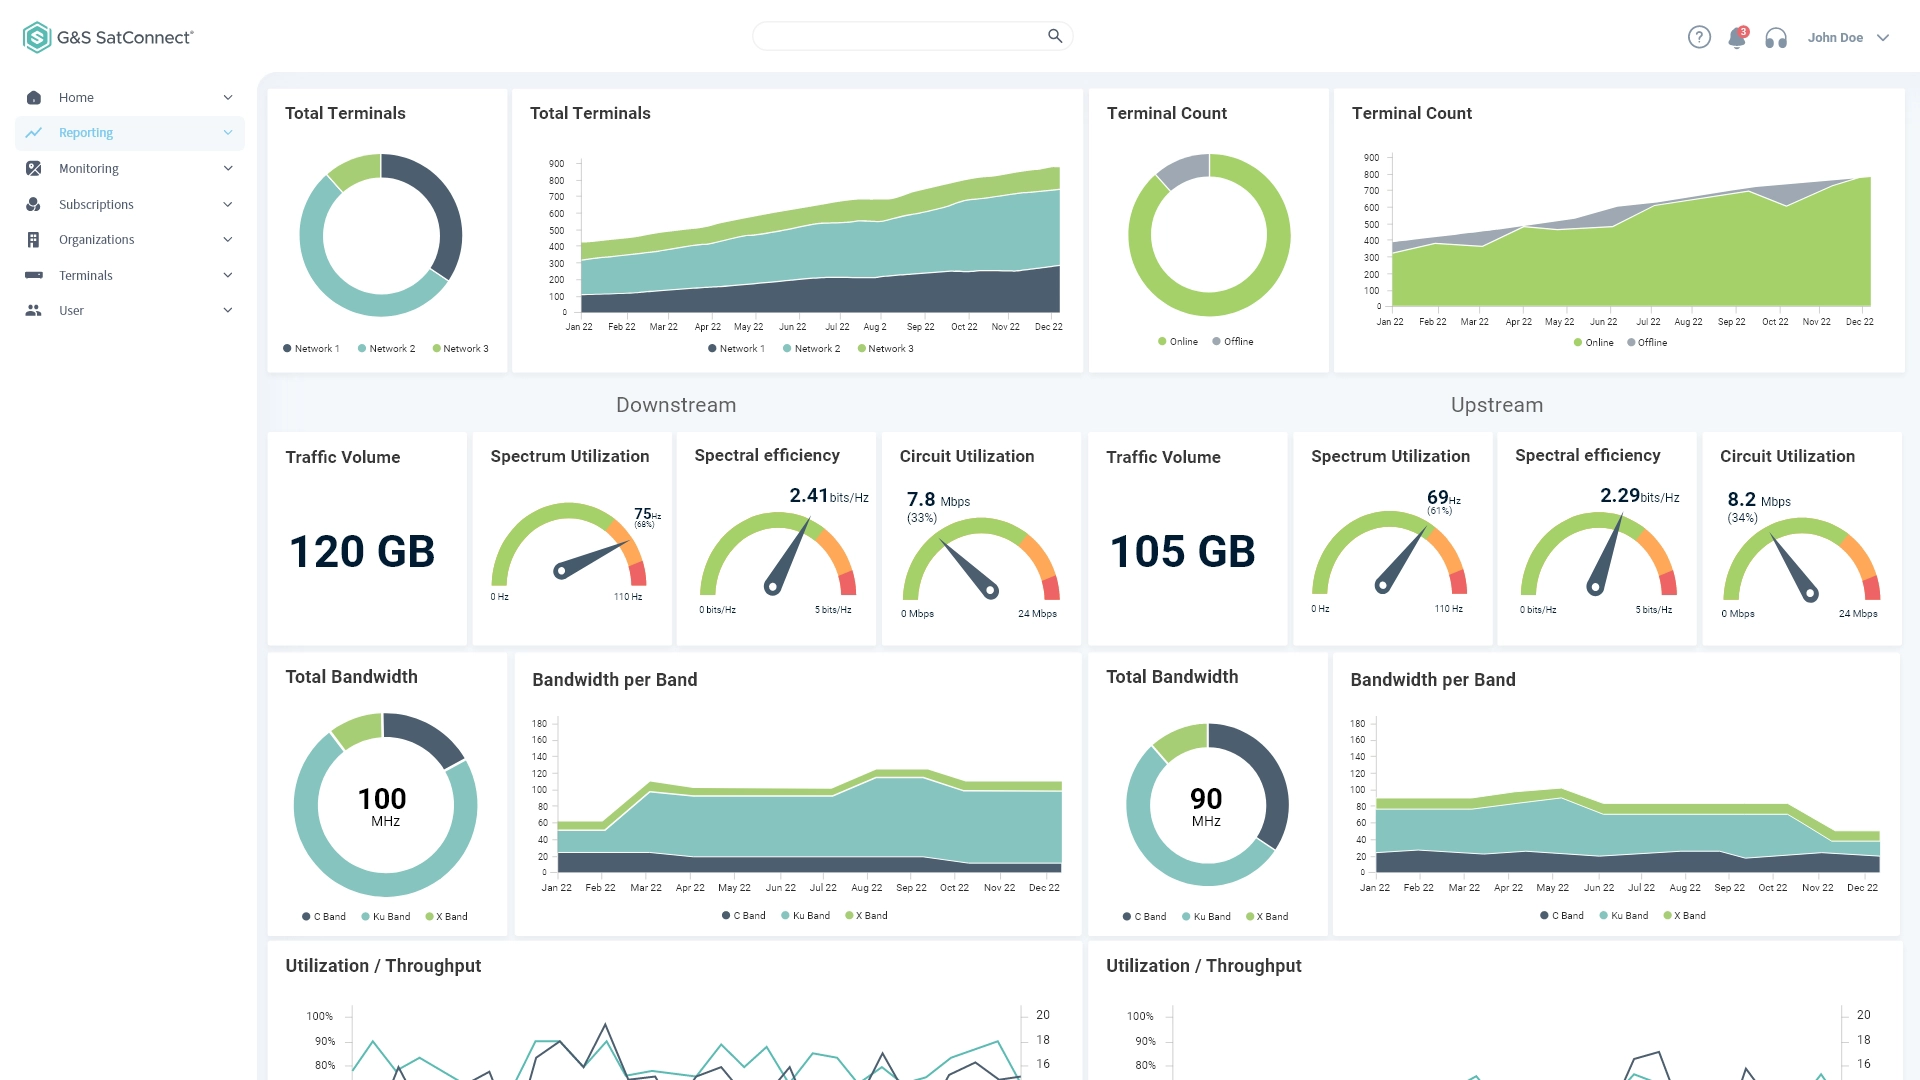Click the Upstream section heading

(x=1497, y=405)
